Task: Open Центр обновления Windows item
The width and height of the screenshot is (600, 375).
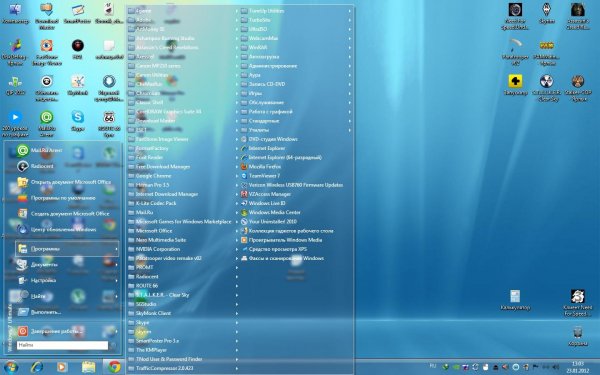Action: [57, 229]
